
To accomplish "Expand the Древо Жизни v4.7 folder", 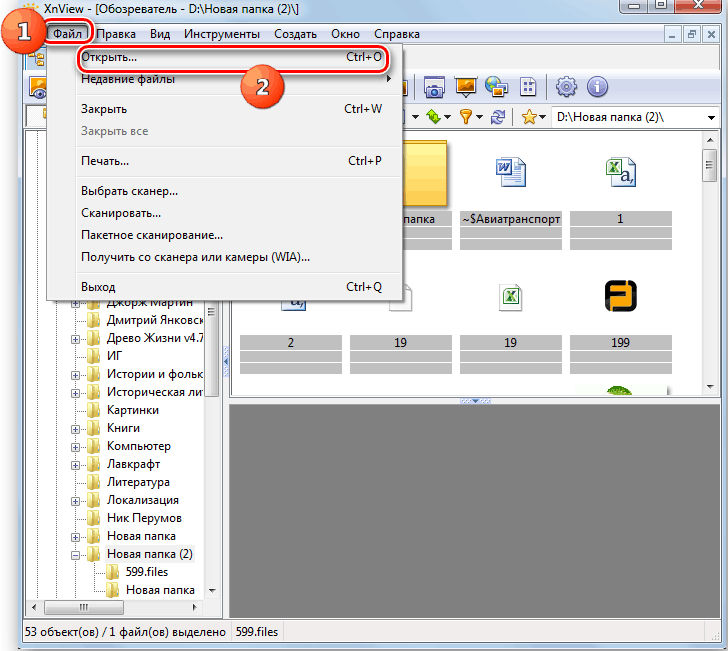I will tap(75, 339).
